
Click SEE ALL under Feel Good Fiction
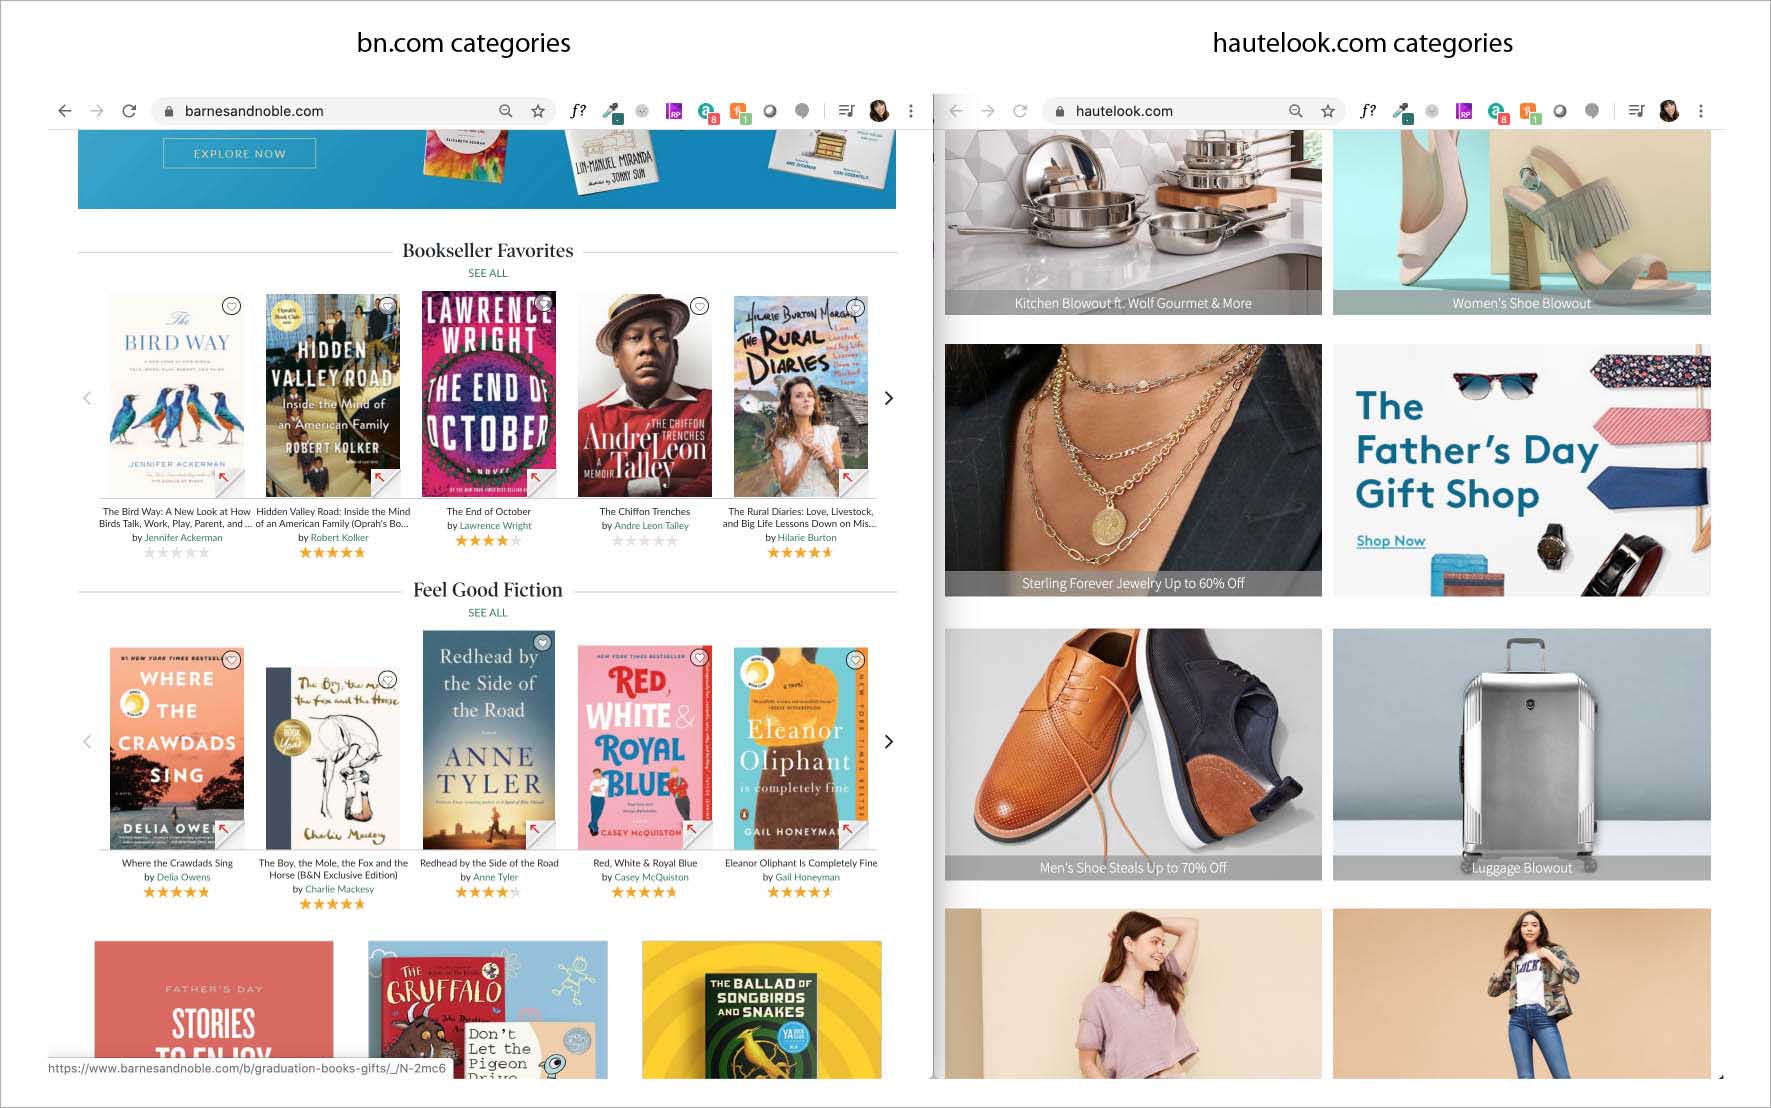488,612
